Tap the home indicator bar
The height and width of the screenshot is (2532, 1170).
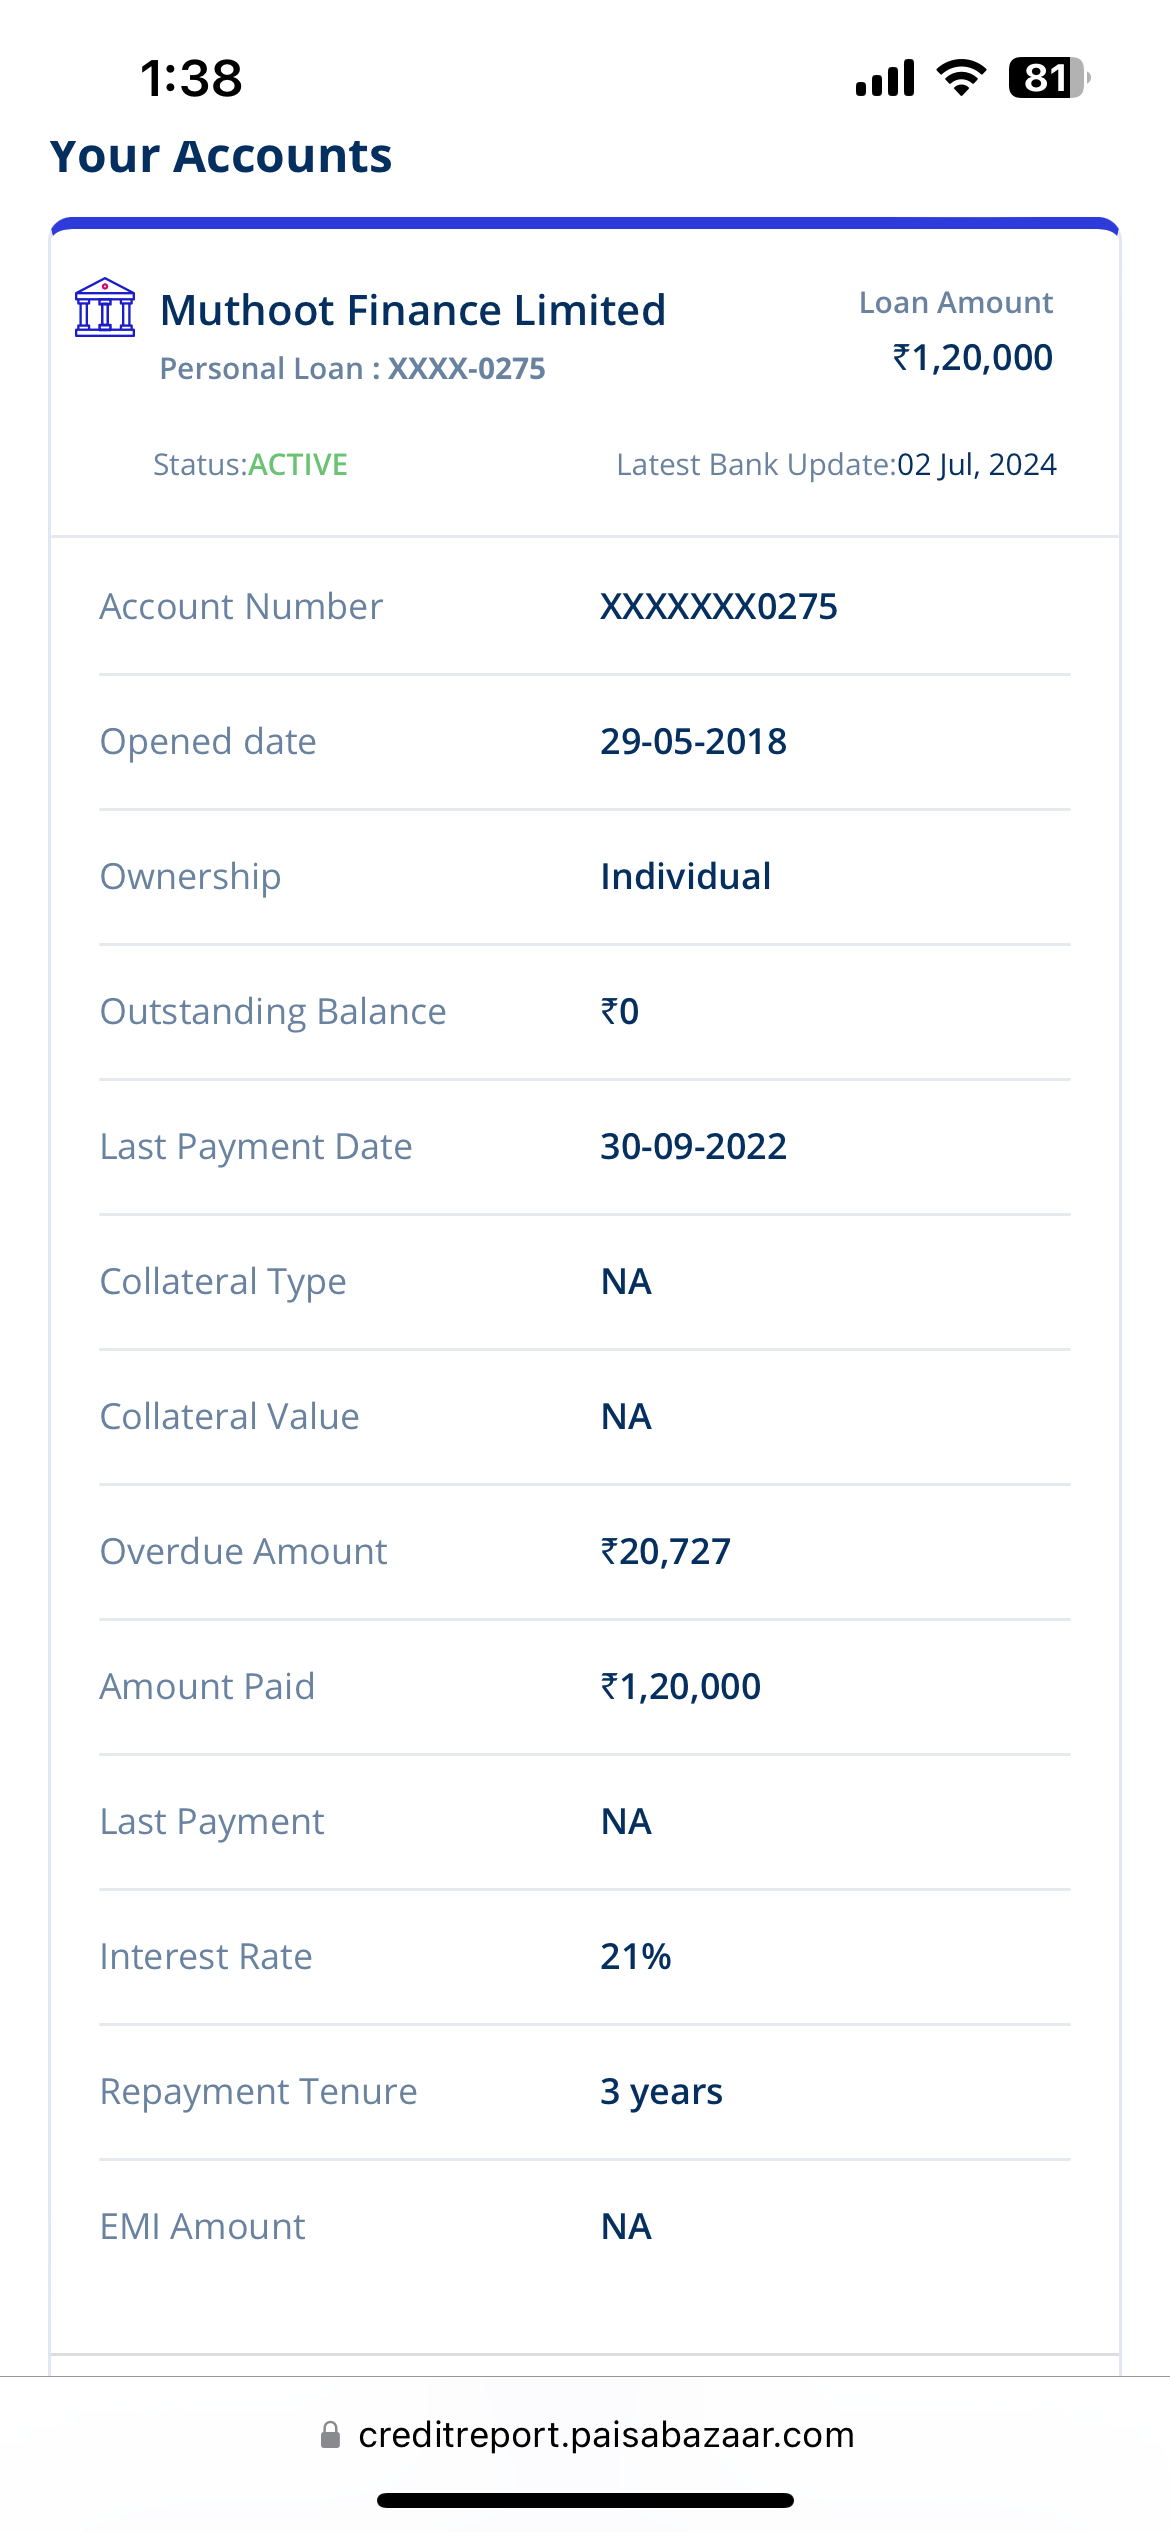(x=585, y=2501)
